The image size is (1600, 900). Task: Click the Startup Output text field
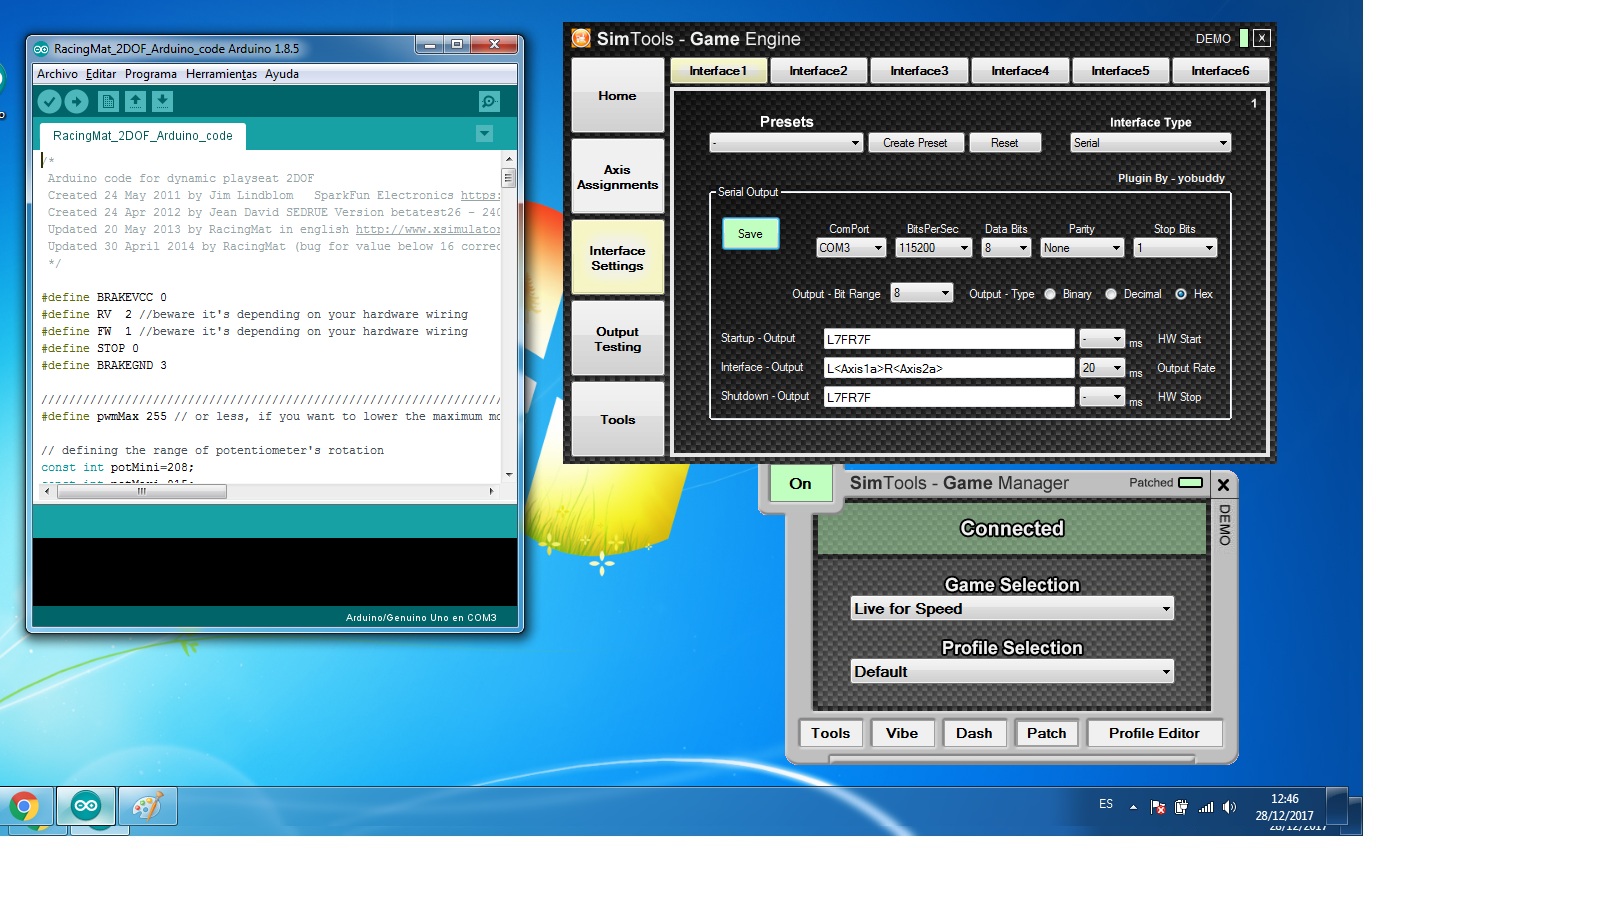949,339
